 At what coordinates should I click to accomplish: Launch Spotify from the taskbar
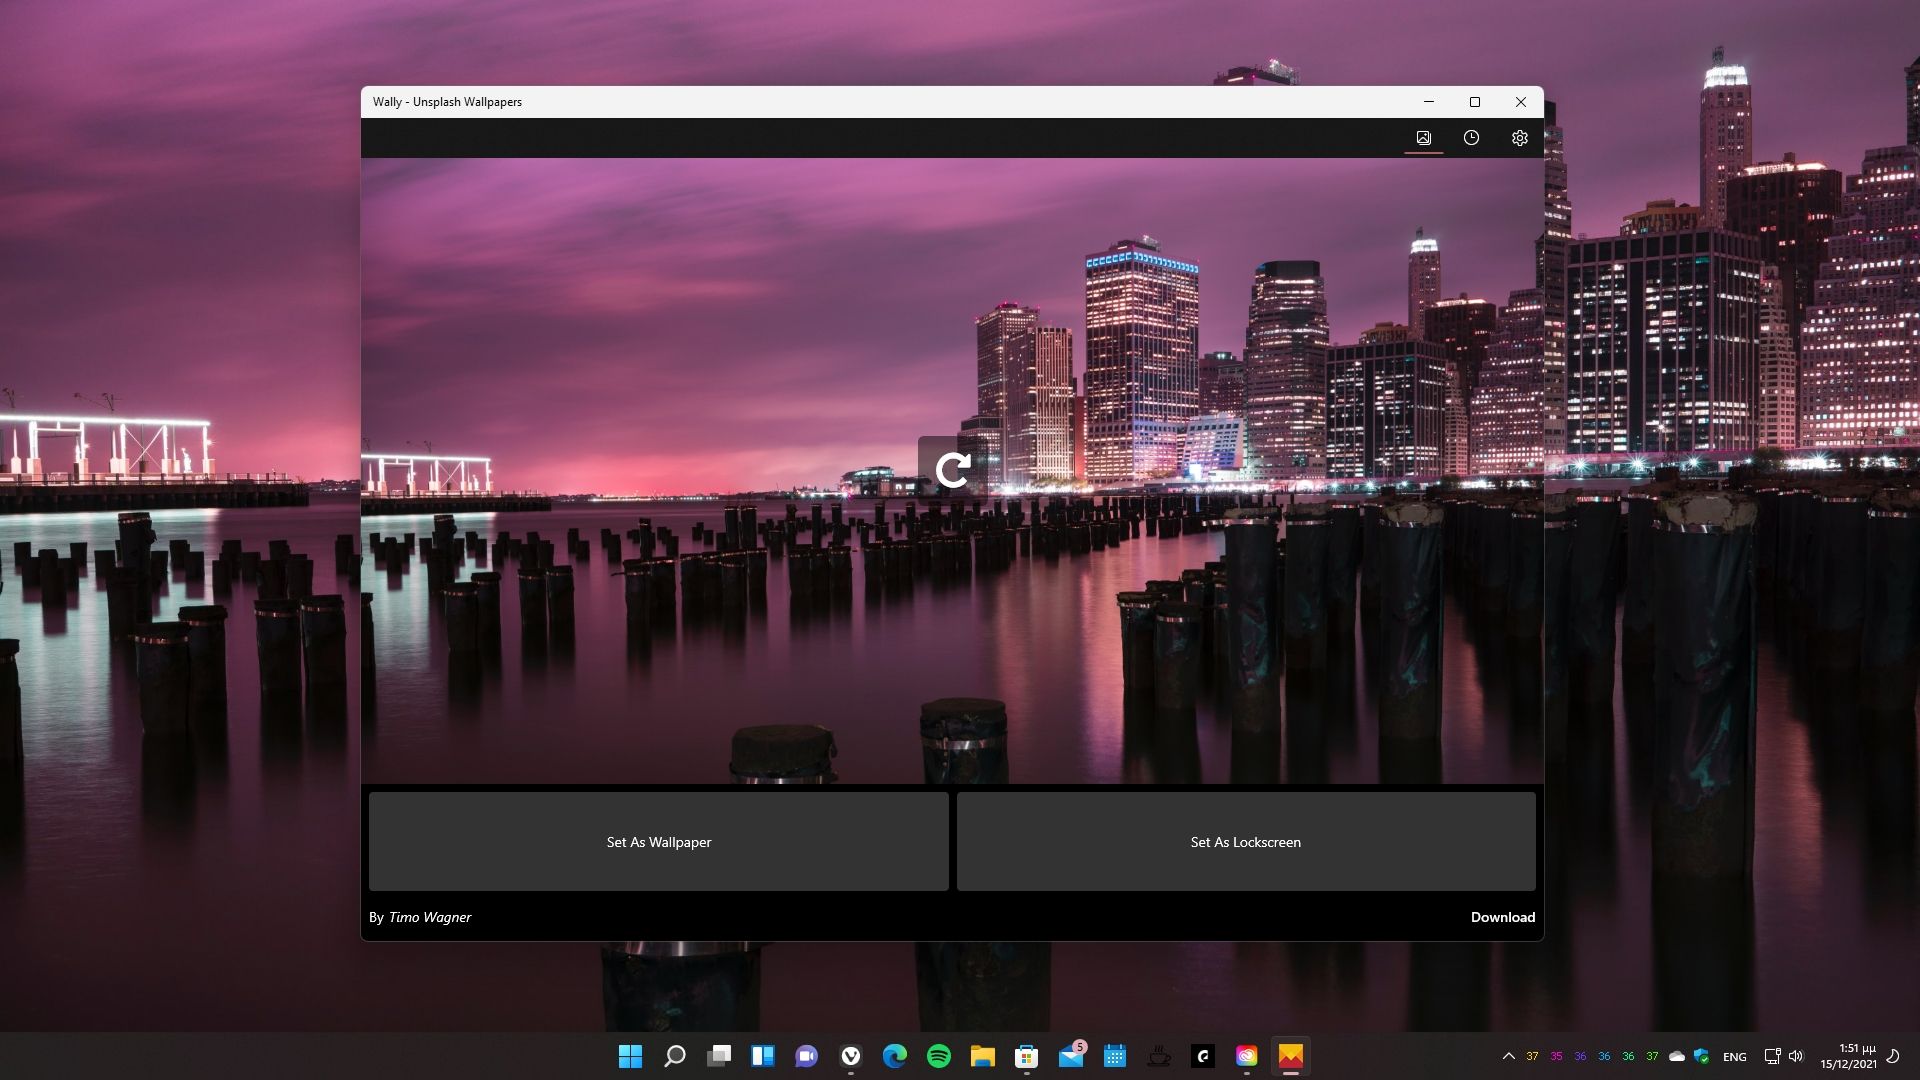point(939,1056)
